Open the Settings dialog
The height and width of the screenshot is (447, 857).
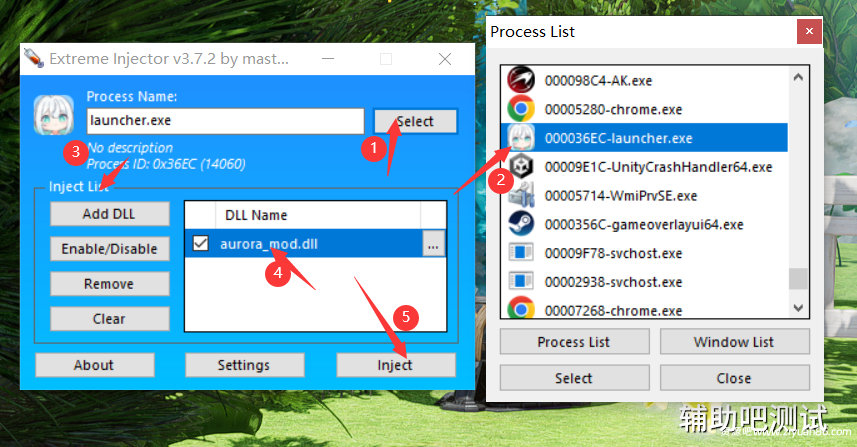coord(243,365)
